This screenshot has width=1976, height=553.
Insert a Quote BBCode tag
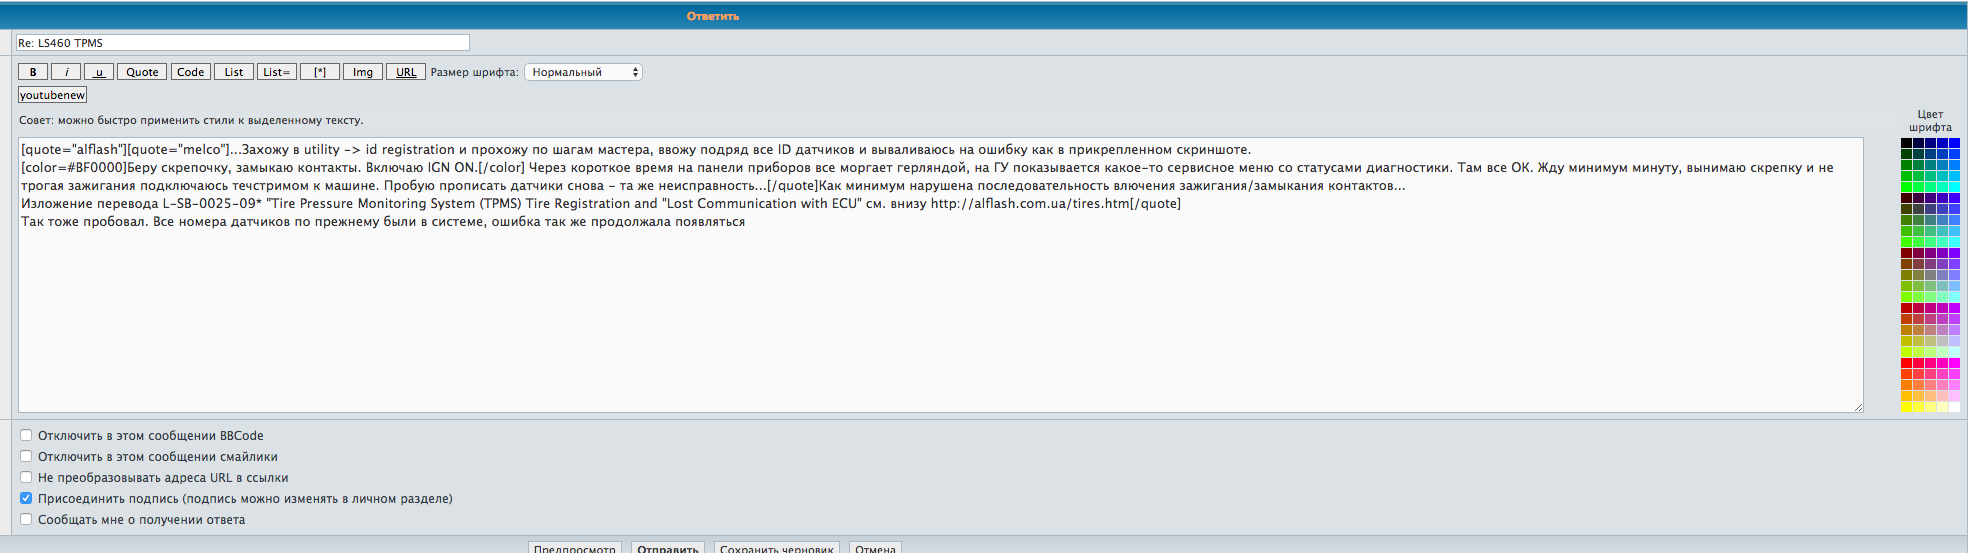coord(142,72)
